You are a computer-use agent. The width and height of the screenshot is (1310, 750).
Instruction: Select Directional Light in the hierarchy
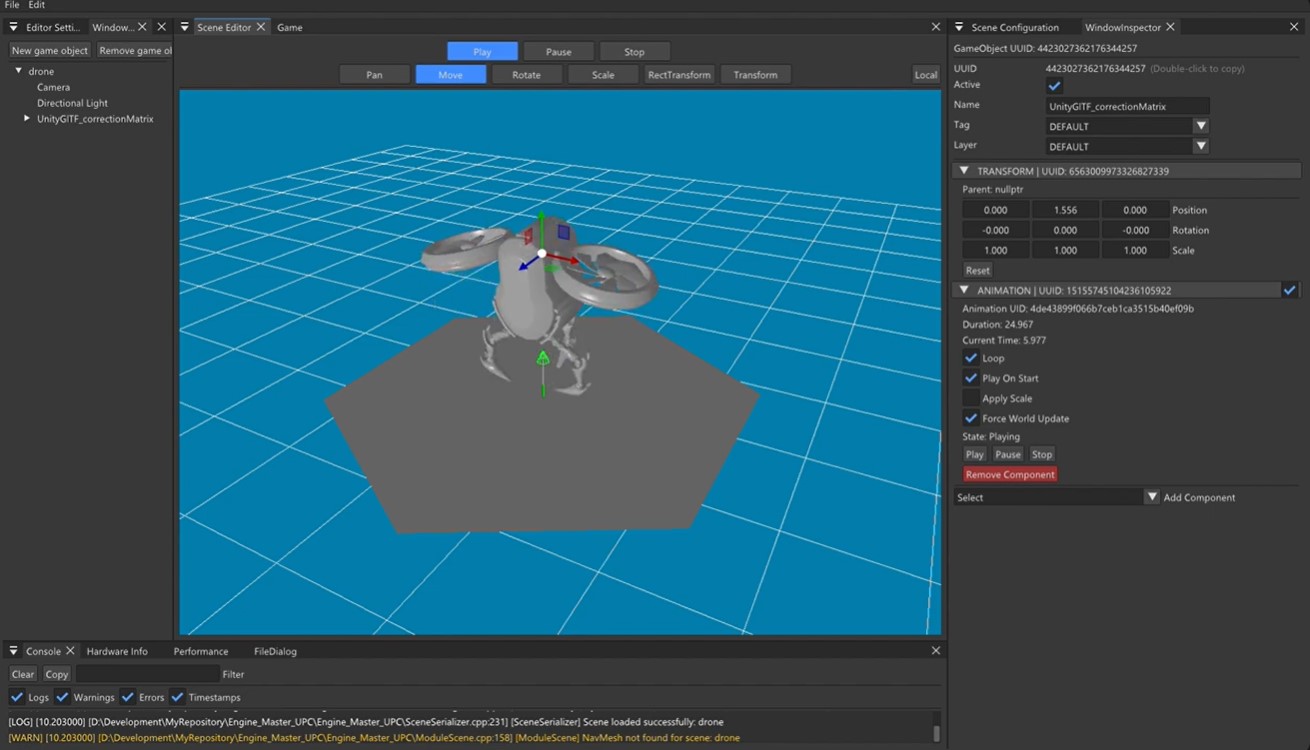pyautogui.click(x=72, y=103)
